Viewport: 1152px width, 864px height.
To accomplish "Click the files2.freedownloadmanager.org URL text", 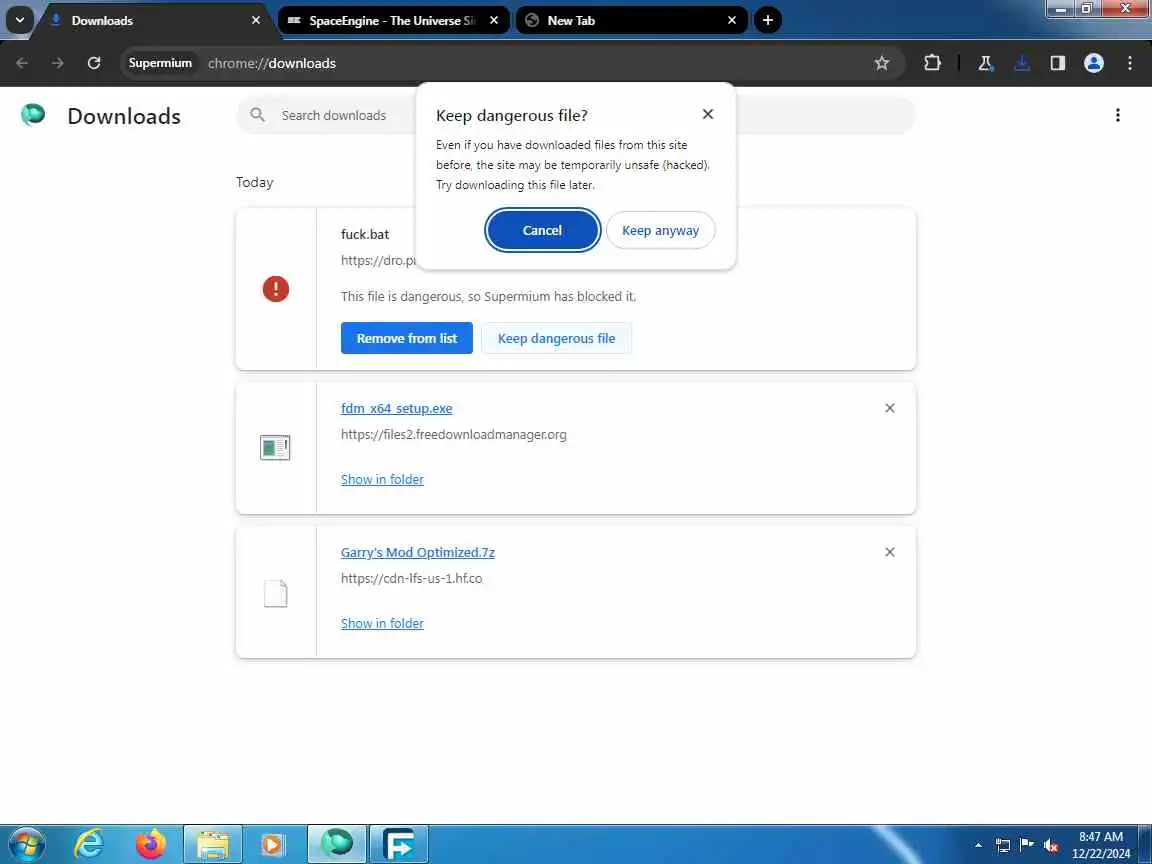I will point(453,434).
